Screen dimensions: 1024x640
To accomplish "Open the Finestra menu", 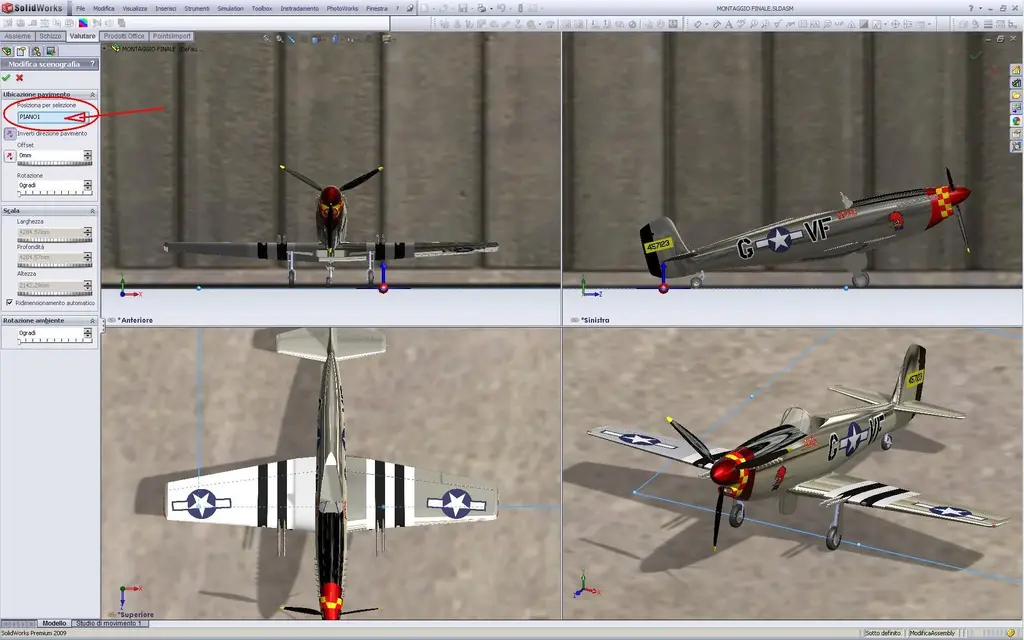I will (376, 8).
